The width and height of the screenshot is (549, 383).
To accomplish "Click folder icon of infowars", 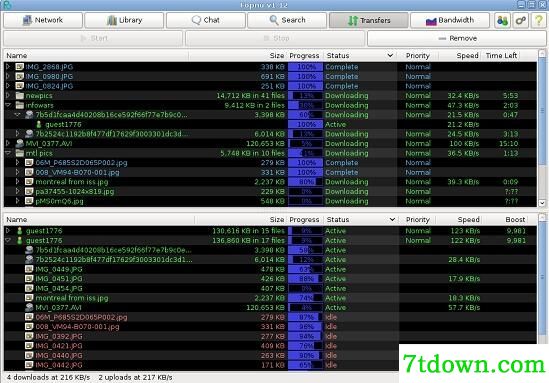I will point(20,105).
